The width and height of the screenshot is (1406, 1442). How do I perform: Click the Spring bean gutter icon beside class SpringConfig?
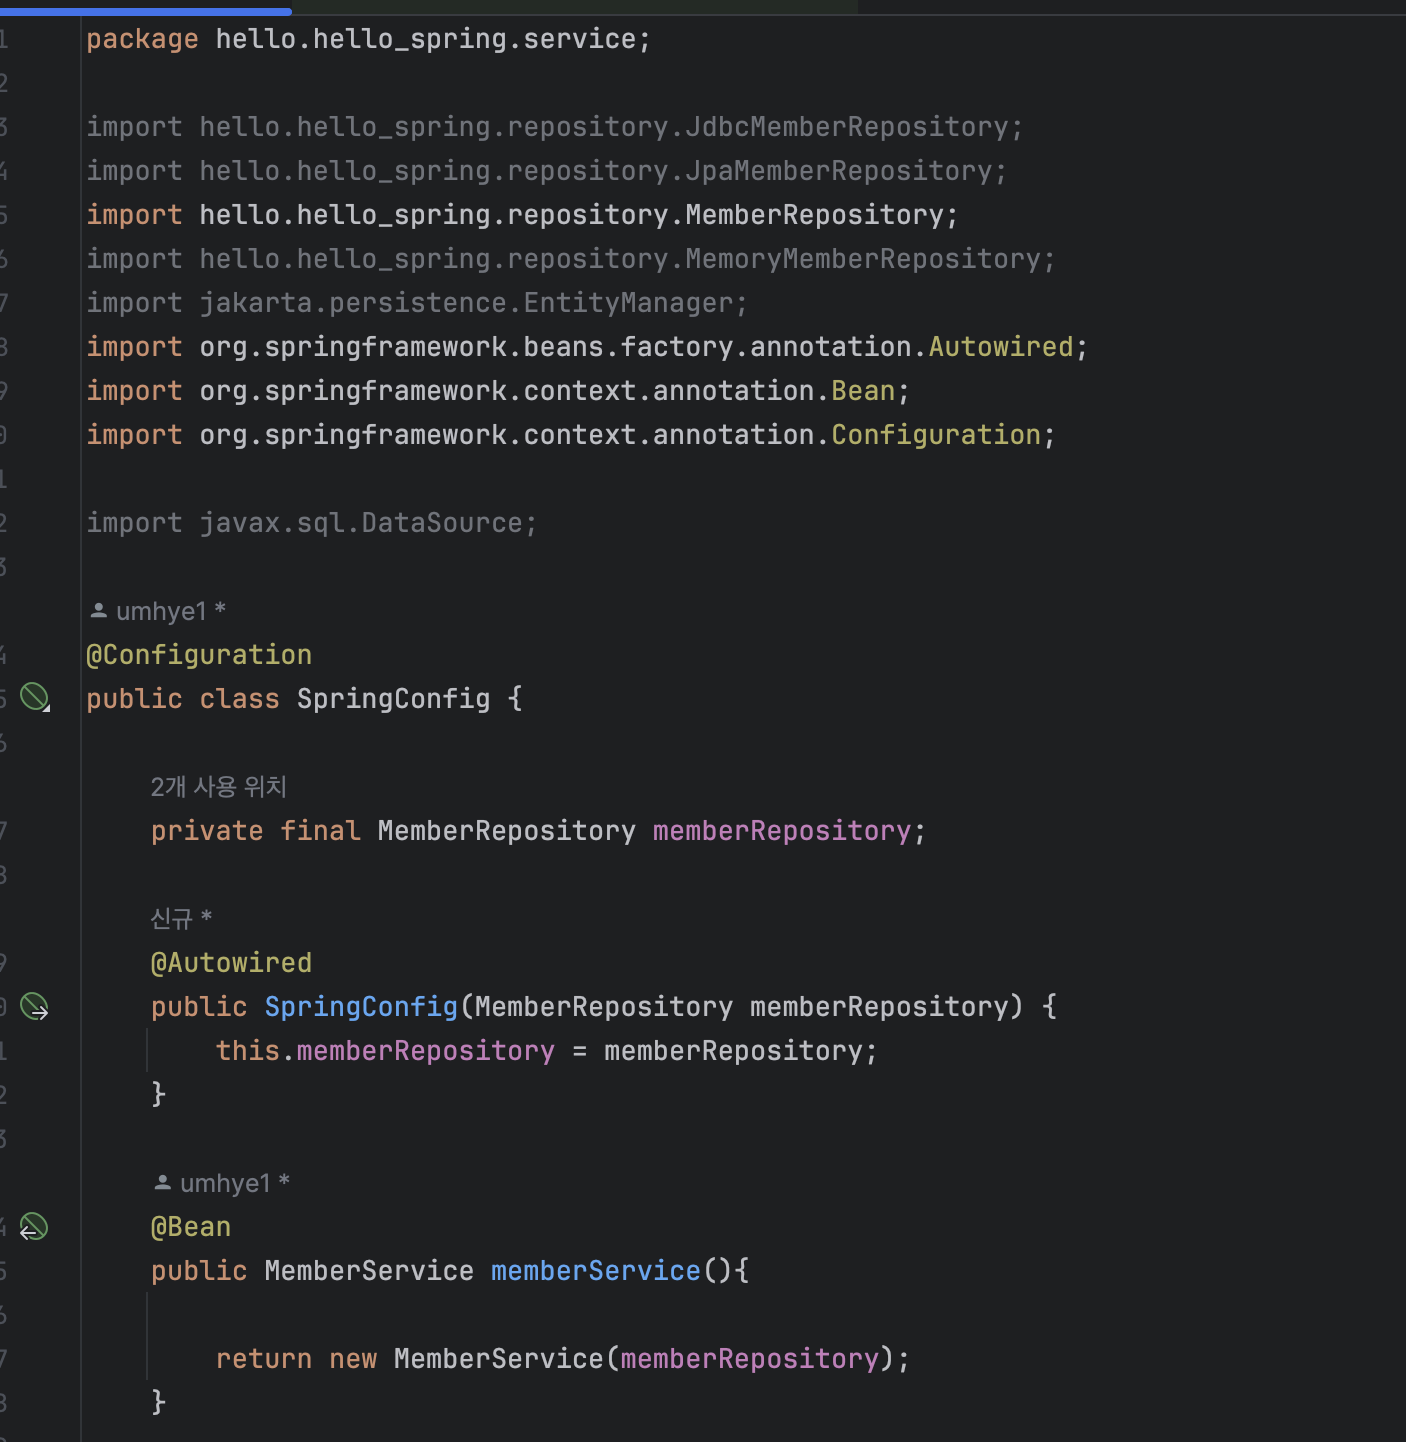[35, 697]
